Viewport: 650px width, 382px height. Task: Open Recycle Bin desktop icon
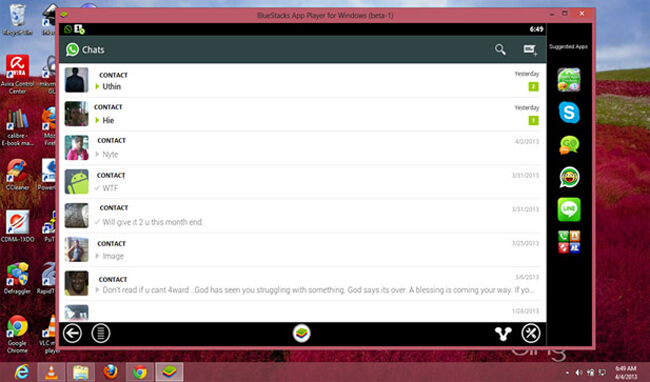17,19
